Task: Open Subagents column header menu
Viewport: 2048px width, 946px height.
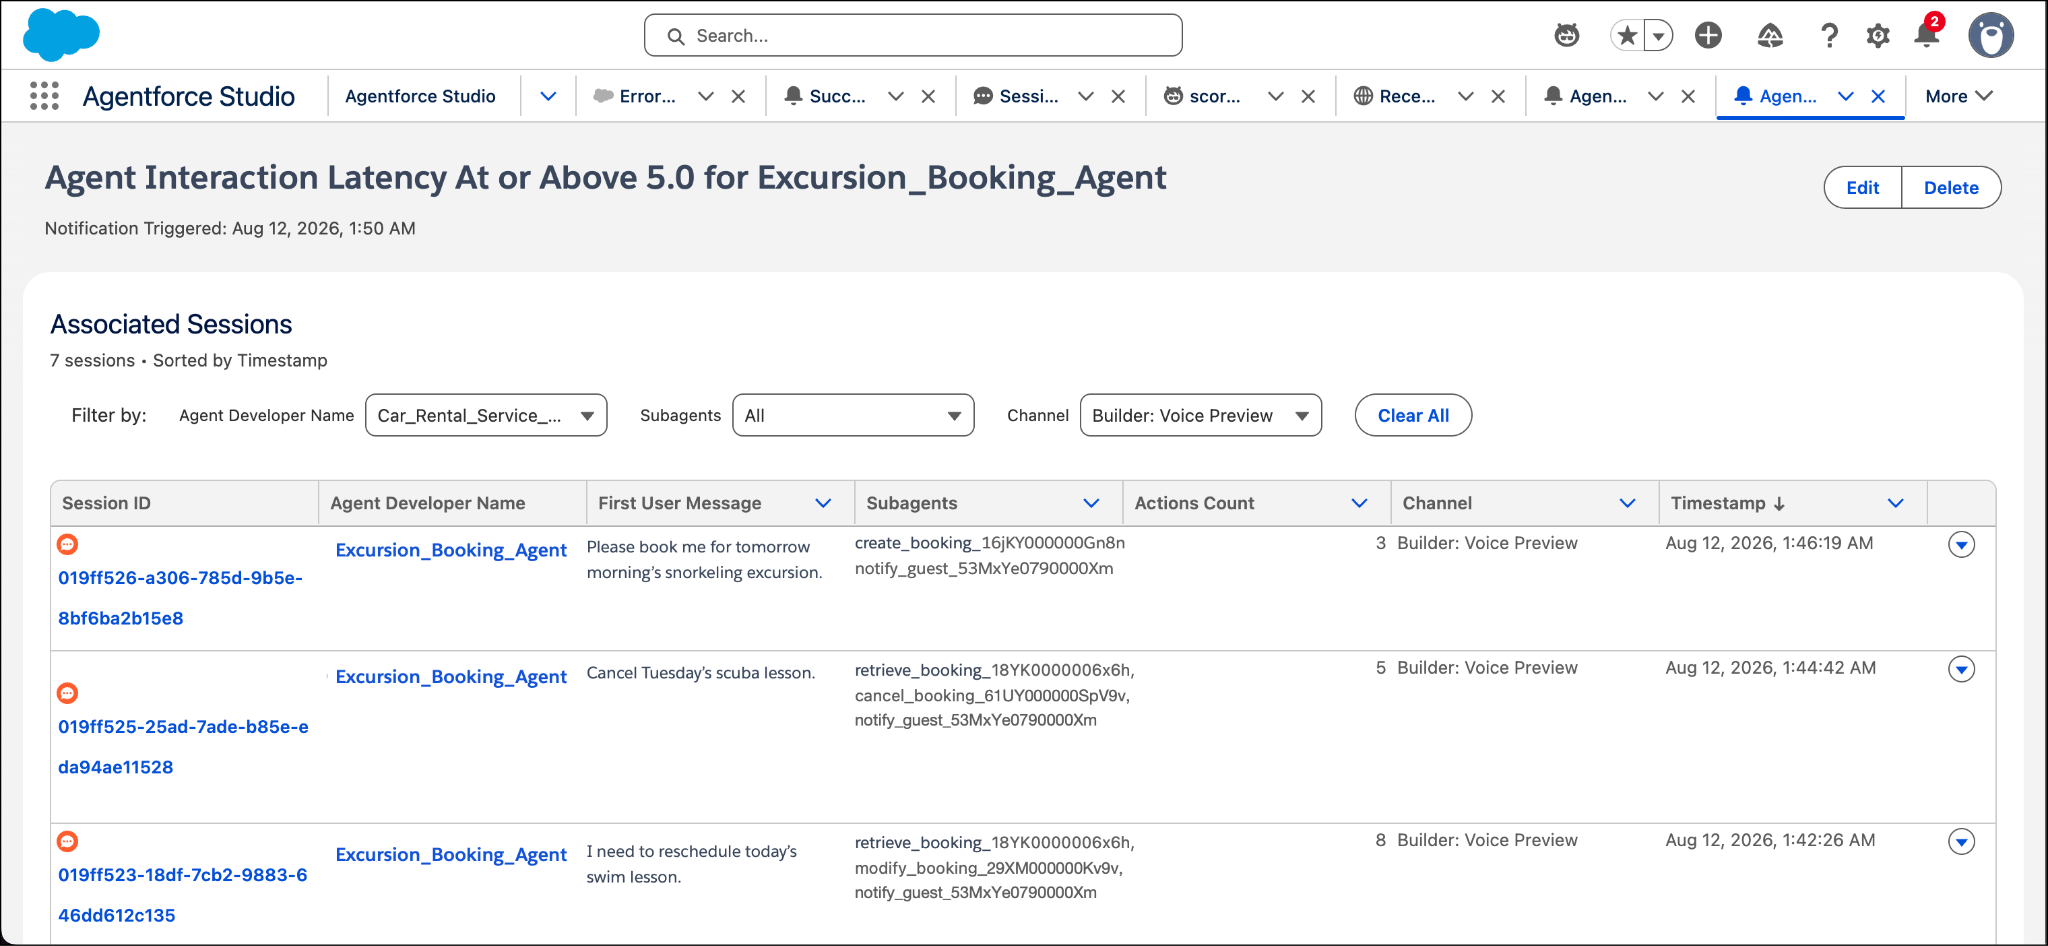Action: [x=1091, y=503]
